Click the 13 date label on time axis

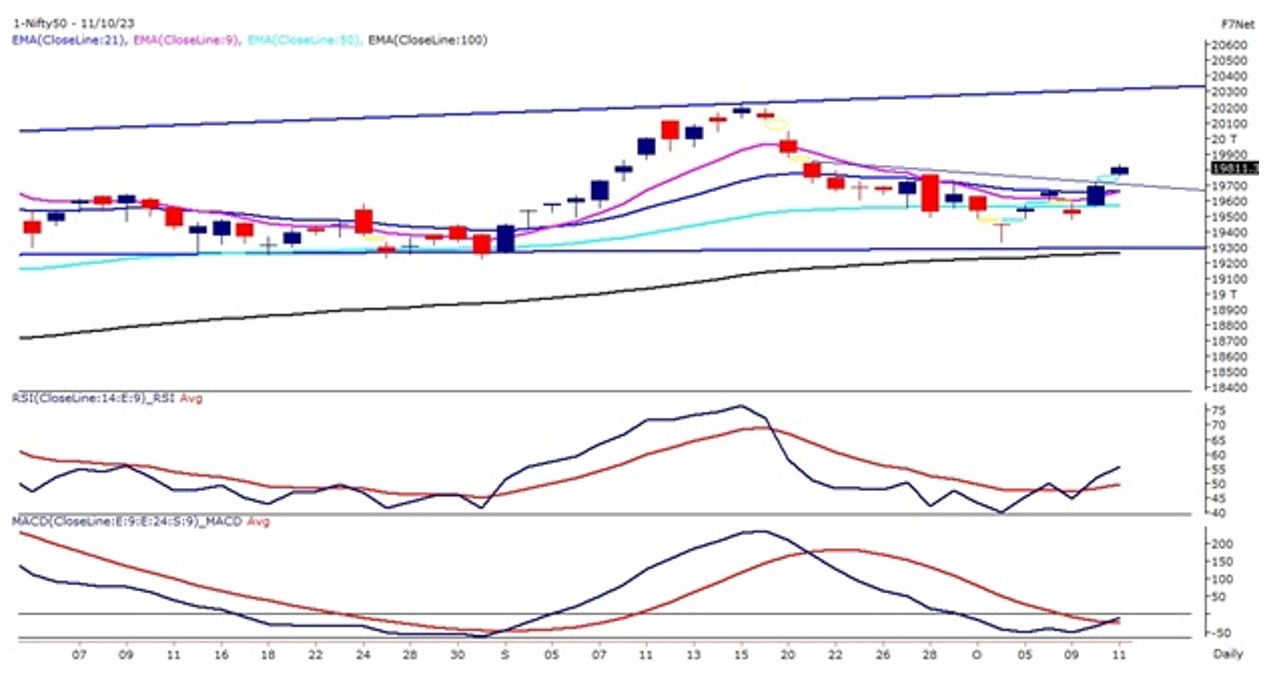(693, 653)
